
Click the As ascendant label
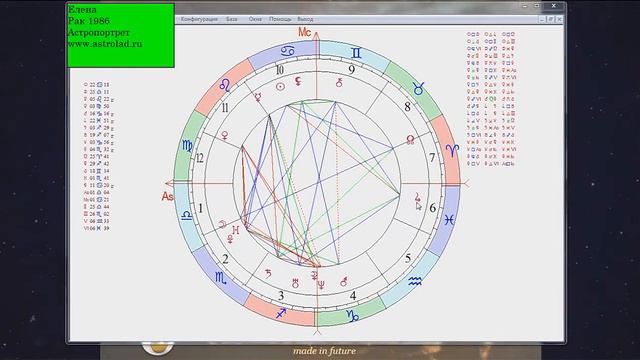tap(167, 196)
